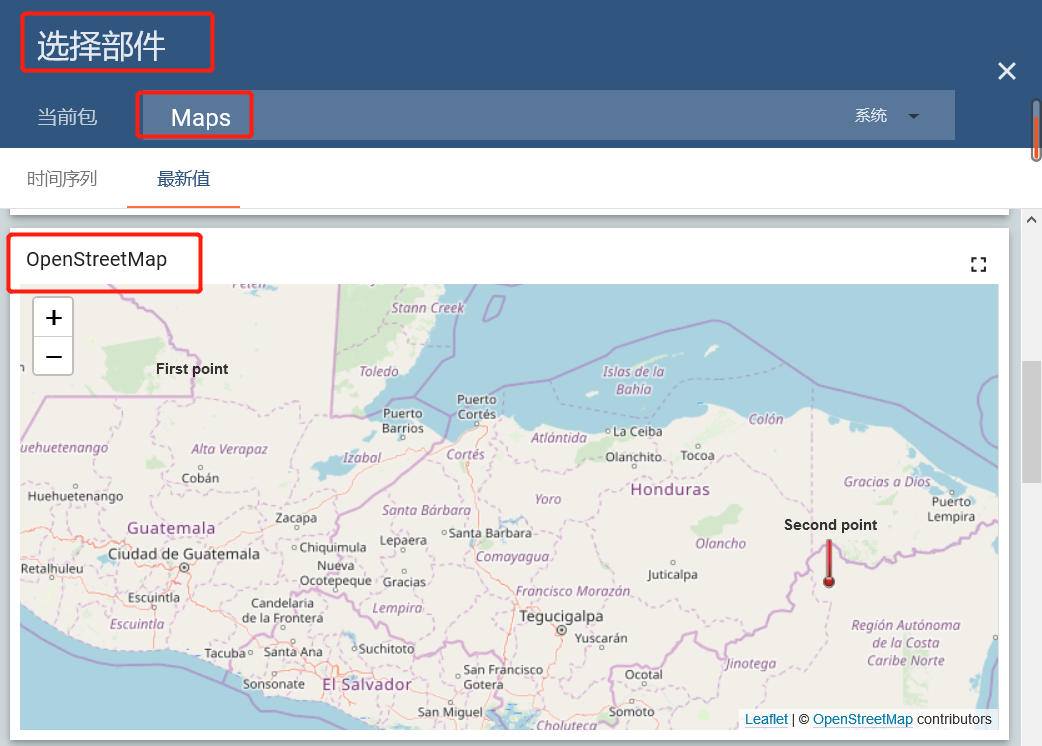Image resolution: width=1042 pixels, height=746 pixels.
Task: Select the Maps widget bundle
Action: tap(201, 118)
